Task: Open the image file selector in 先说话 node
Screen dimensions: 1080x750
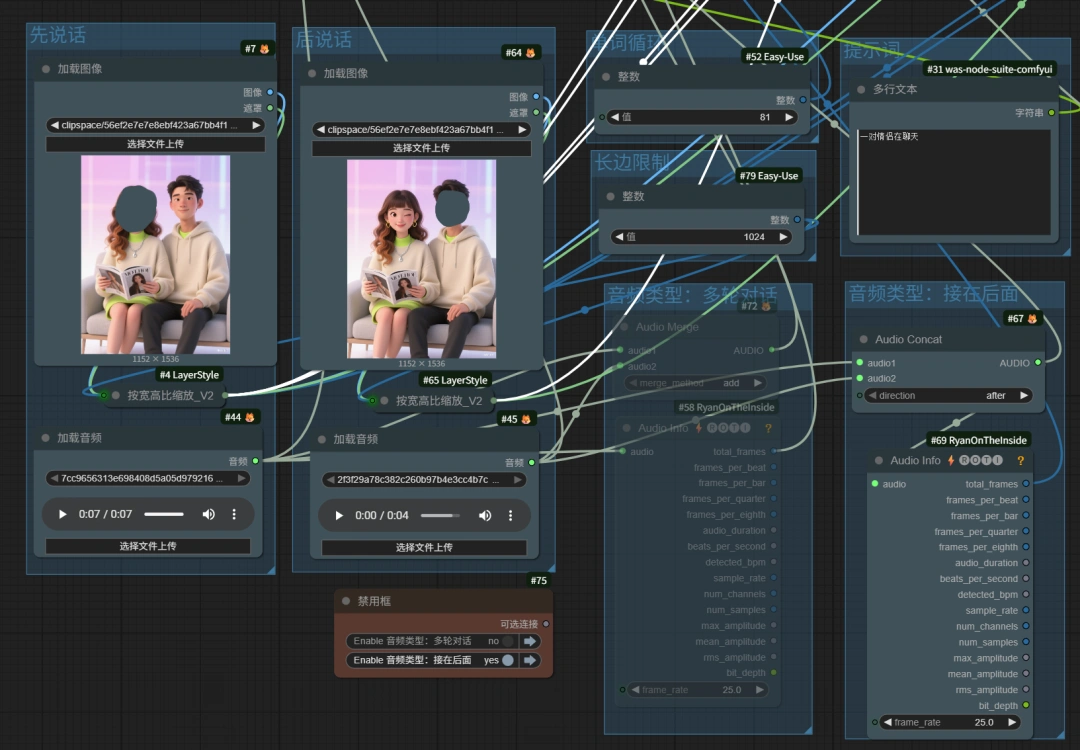Action: point(155,125)
